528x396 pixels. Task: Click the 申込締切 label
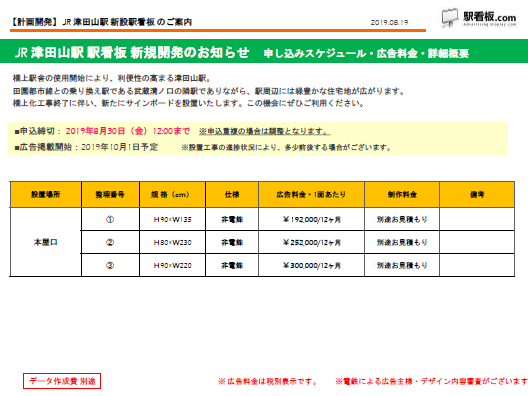[38, 131]
